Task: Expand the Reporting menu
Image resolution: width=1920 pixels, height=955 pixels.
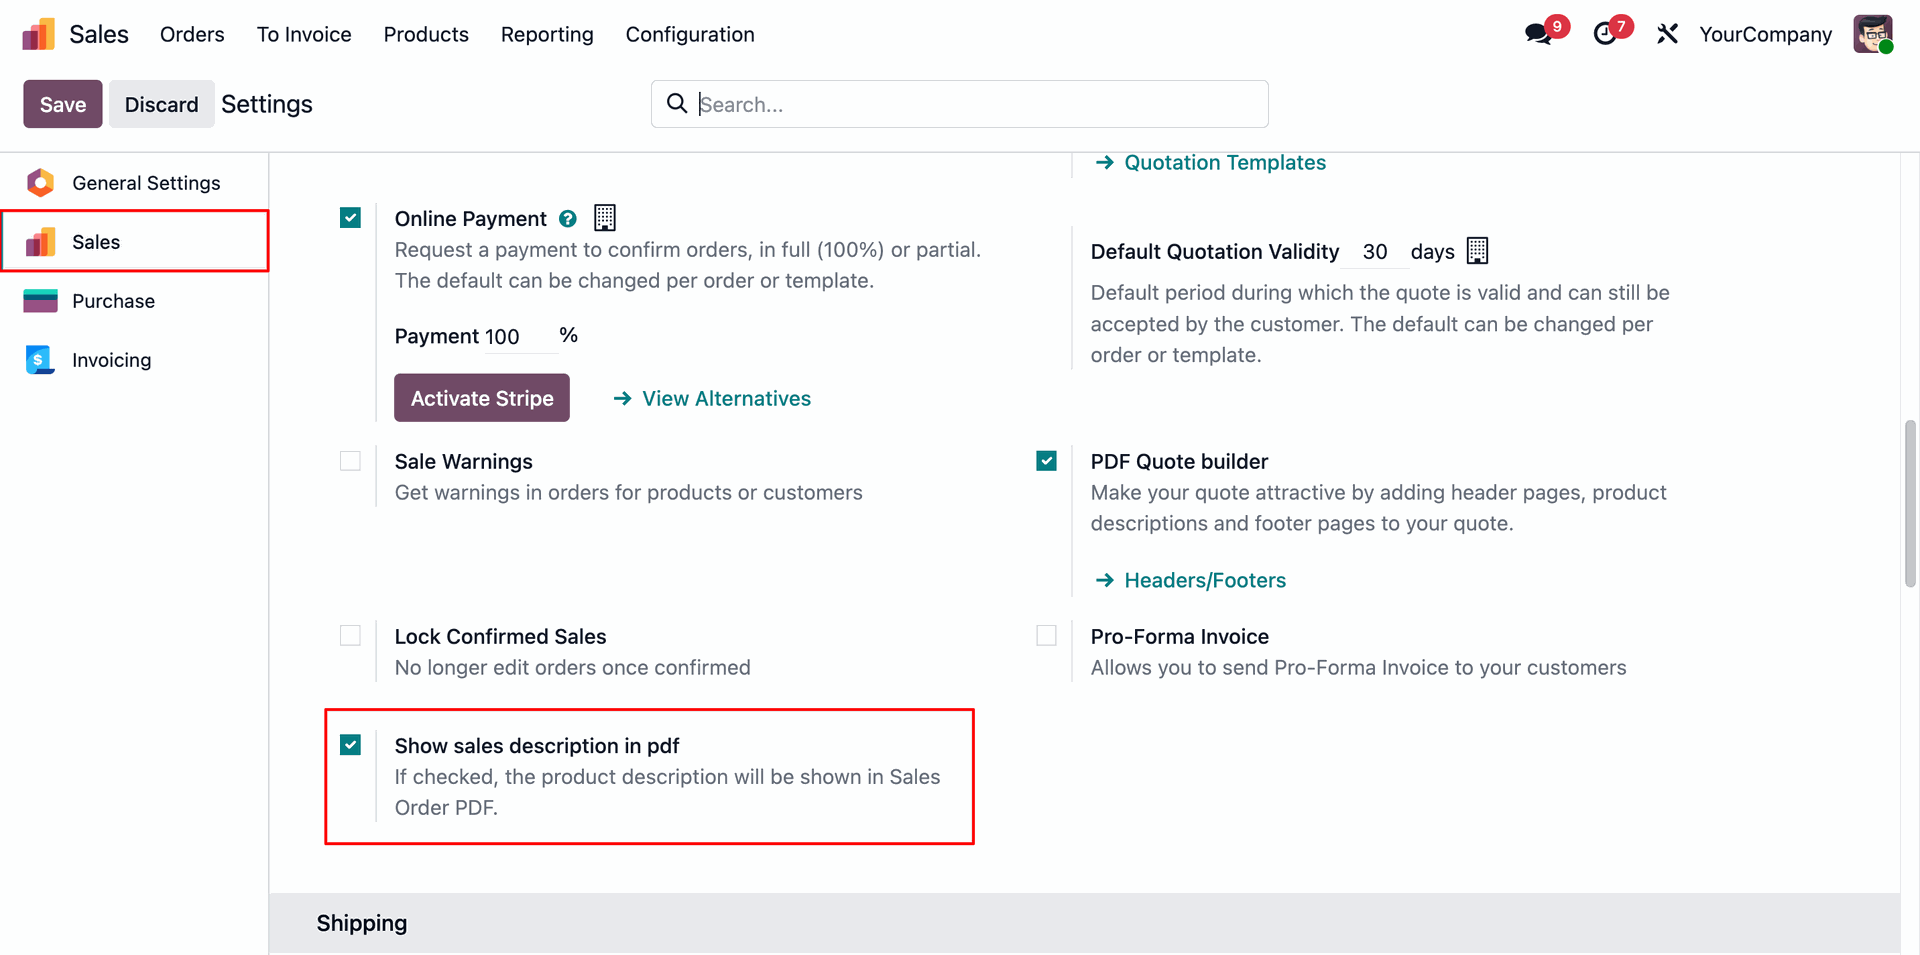Action: coord(547,34)
